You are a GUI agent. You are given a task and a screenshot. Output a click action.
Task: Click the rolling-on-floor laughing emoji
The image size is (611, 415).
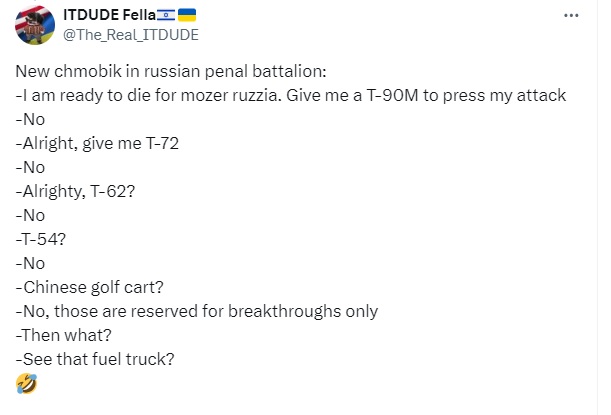26,383
